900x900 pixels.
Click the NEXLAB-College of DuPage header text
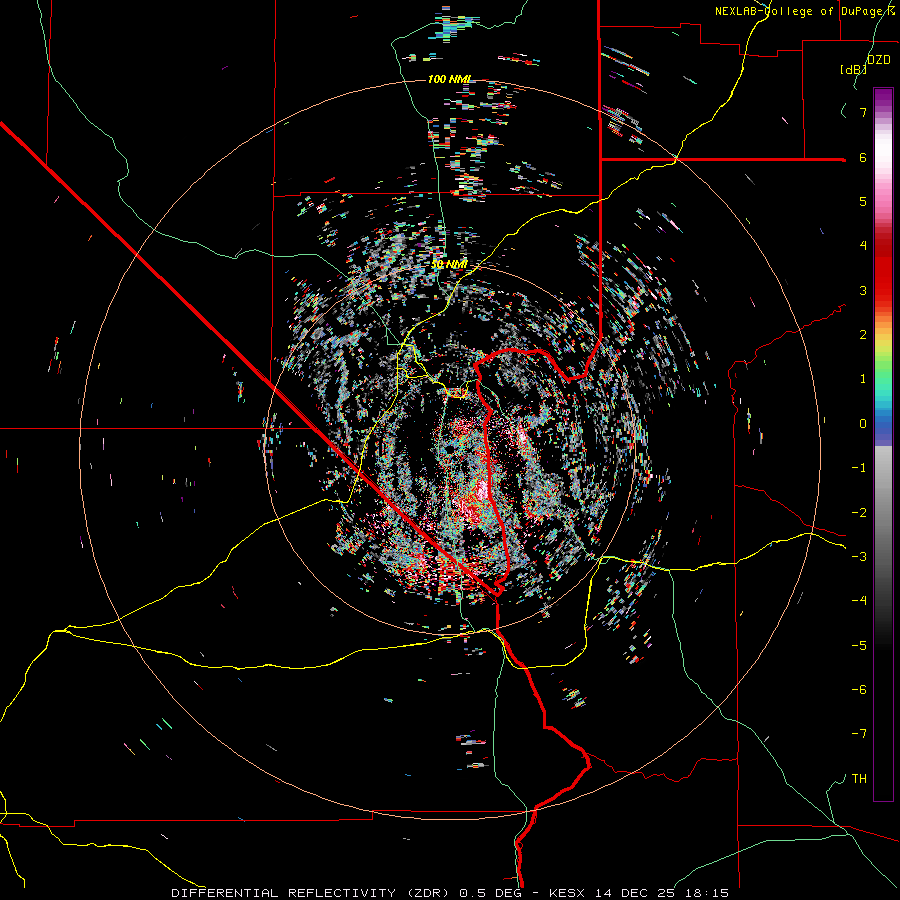coord(798,11)
